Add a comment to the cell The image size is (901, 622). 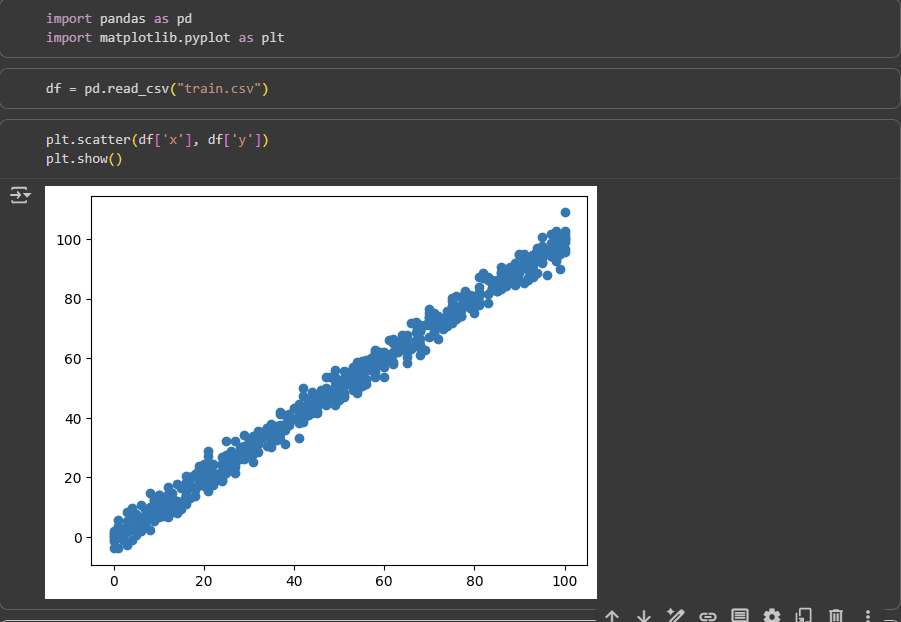740,616
